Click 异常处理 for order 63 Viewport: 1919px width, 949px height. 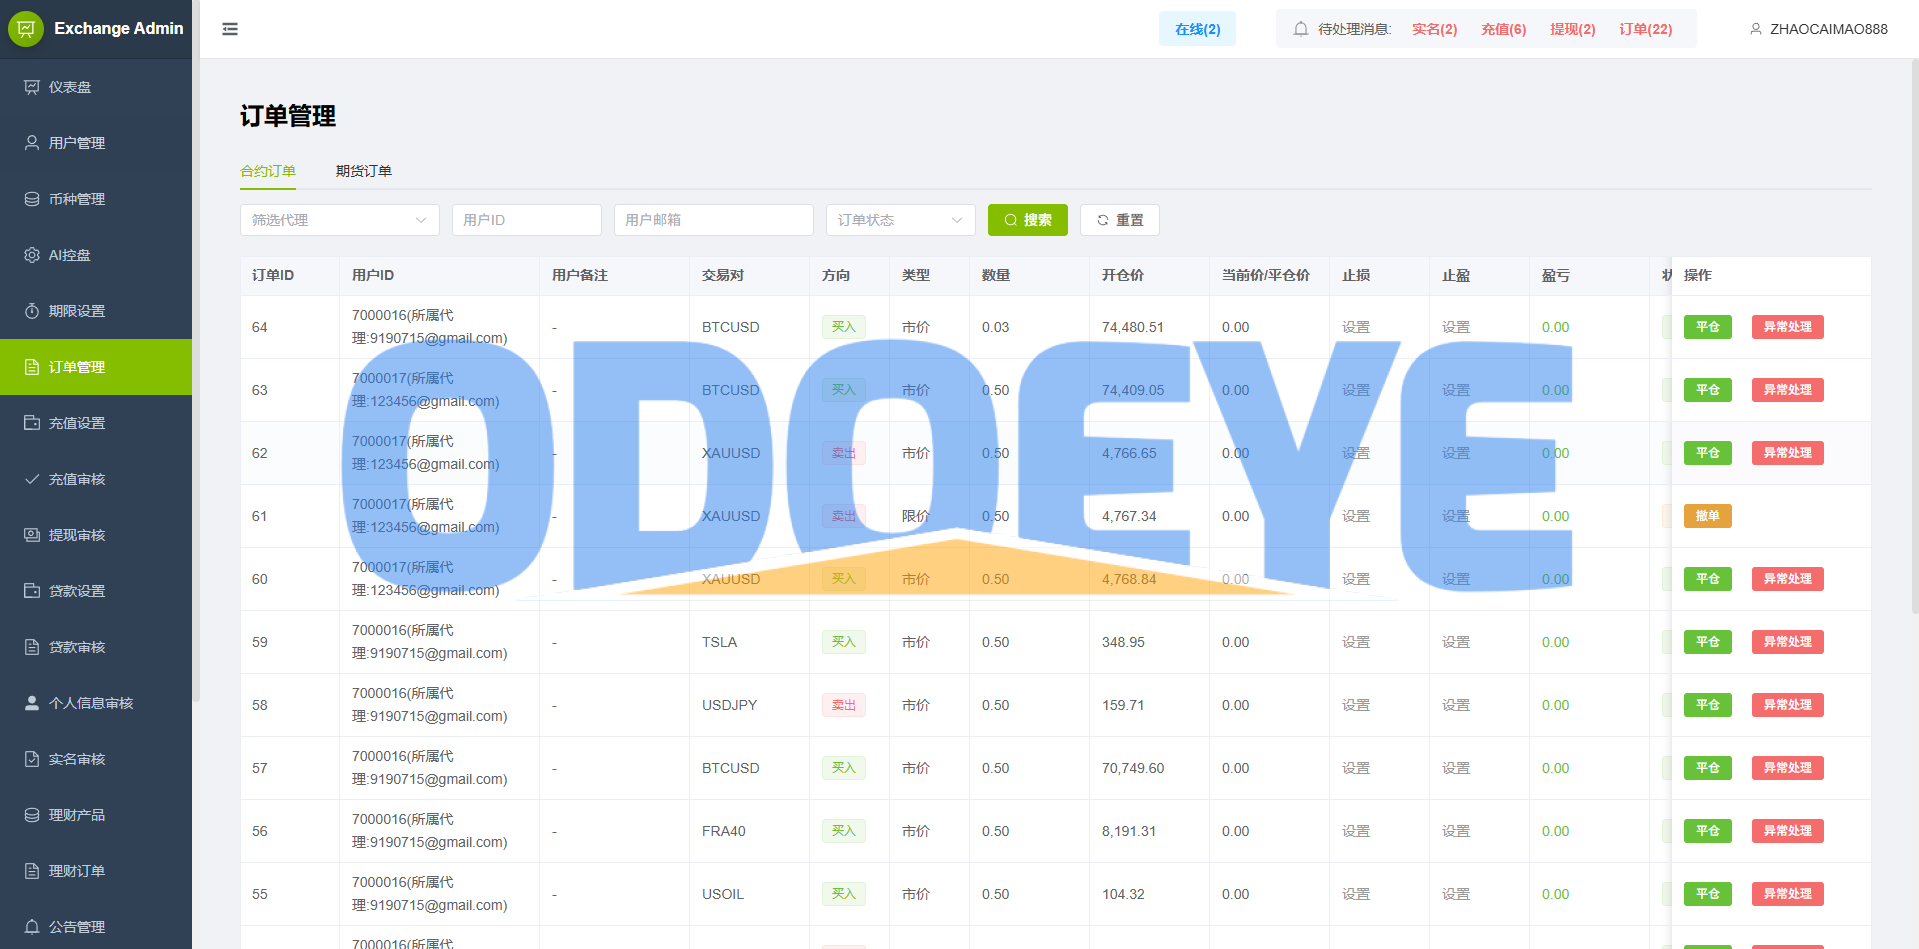click(x=1788, y=390)
